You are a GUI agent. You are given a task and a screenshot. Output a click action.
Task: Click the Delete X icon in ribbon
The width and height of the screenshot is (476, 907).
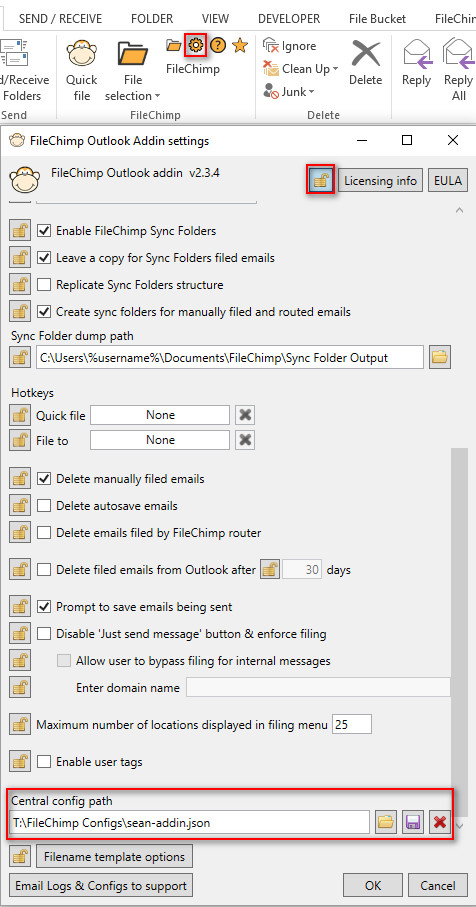coord(366,54)
